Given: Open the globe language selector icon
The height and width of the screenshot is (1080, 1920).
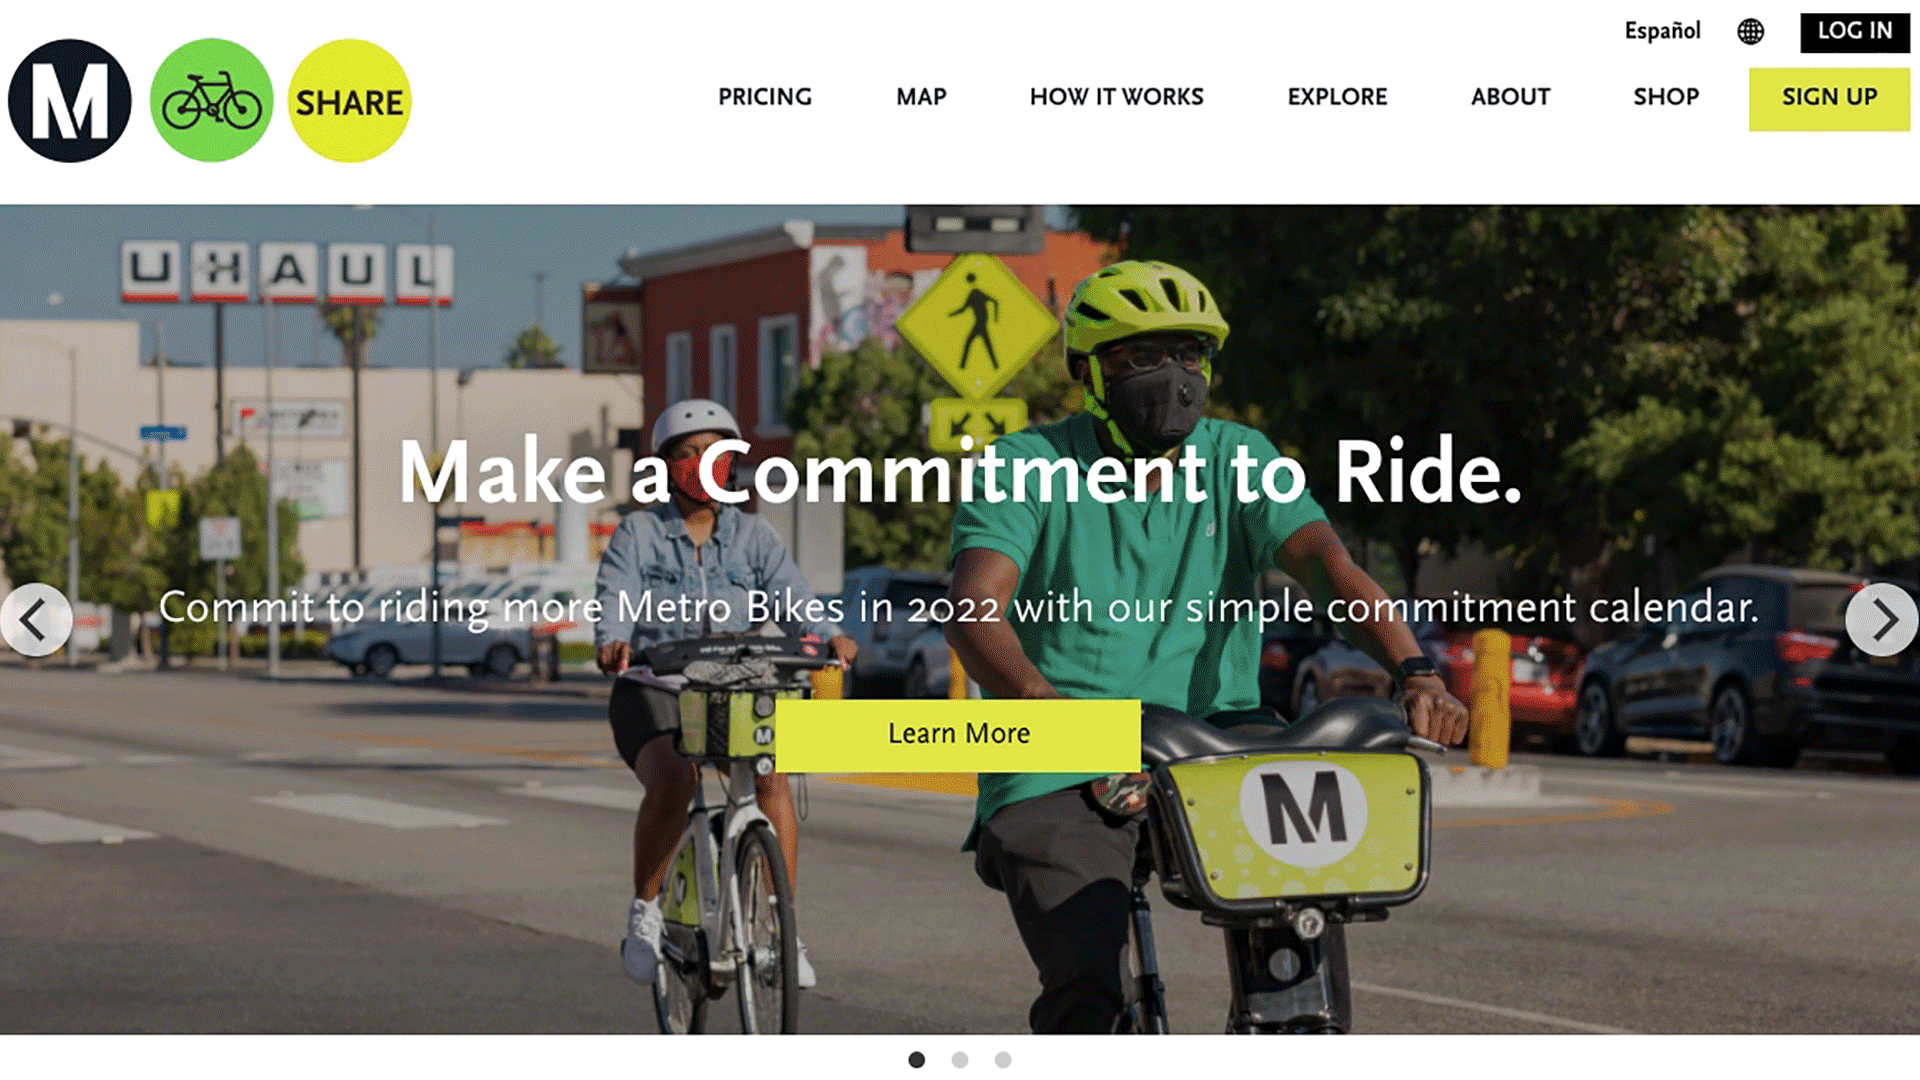Looking at the screenshot, I should pos(1750,32).
